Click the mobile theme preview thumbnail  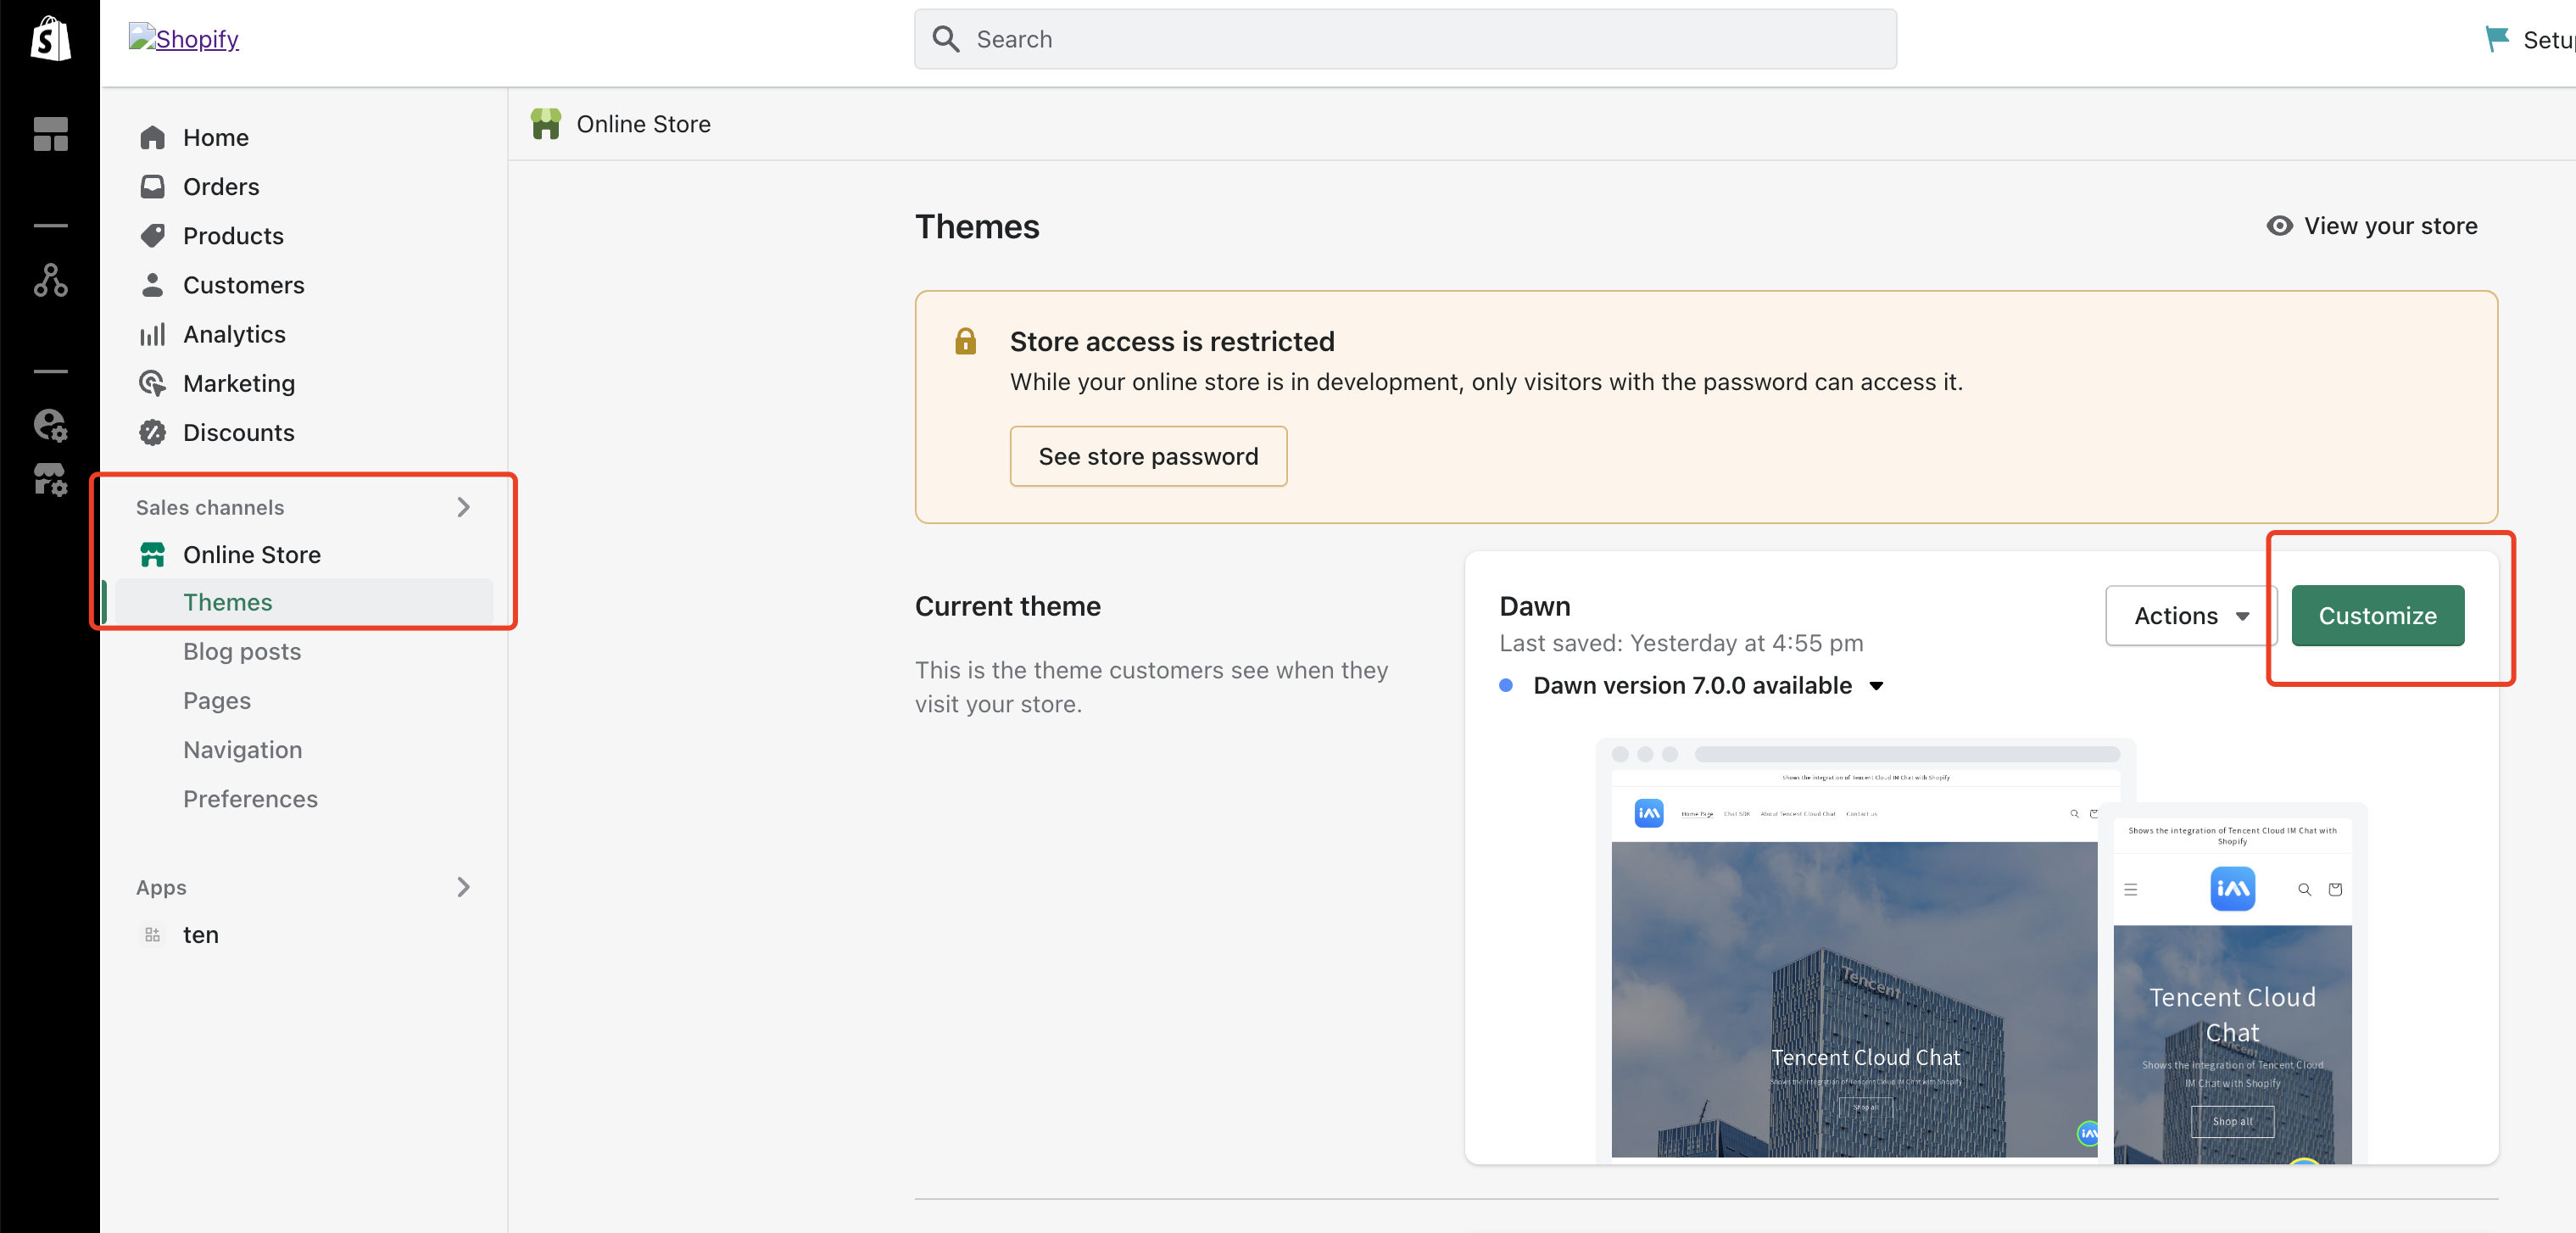(x=2232, y=983)
